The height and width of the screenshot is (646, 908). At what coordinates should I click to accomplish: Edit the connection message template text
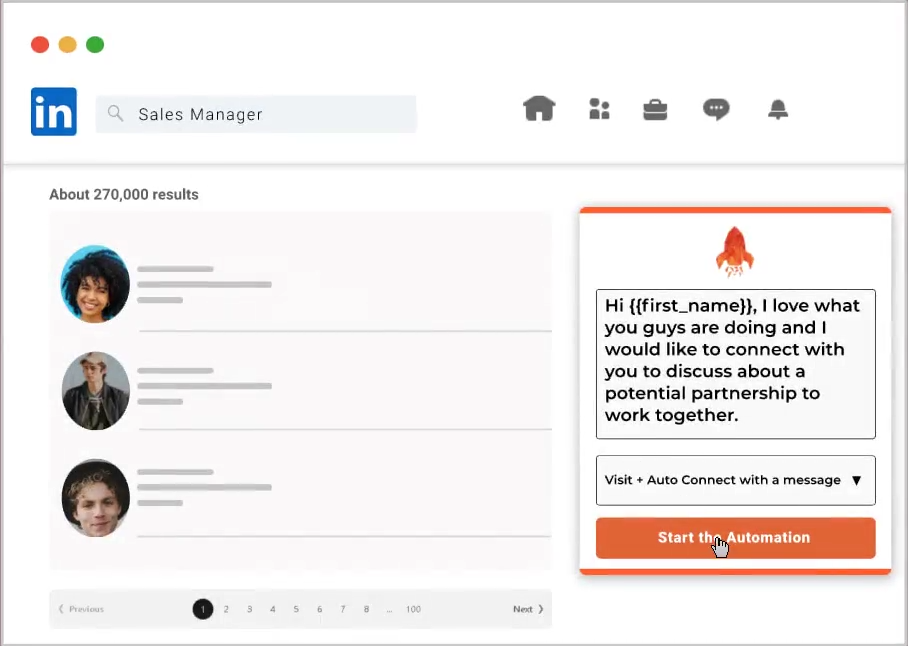(x=735, y=360)
